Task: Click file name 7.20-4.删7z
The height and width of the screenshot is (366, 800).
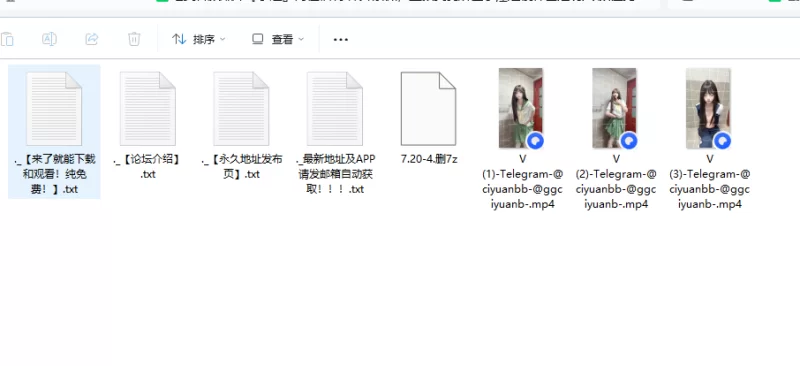Action: pos(429,159)
